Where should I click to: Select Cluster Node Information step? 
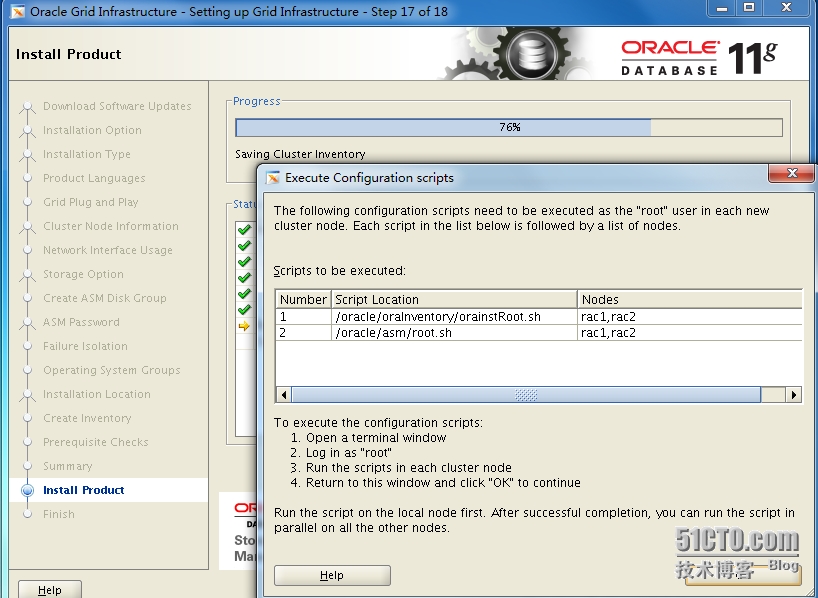coord(111,226)
